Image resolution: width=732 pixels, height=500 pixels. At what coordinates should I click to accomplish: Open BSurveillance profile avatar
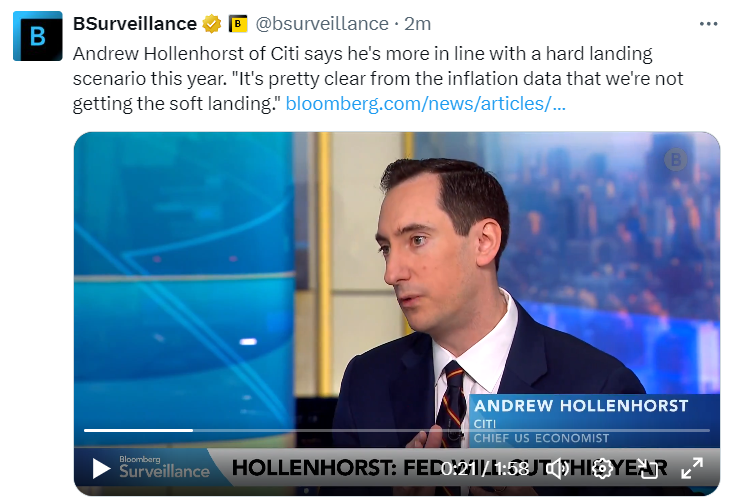(x=37, y=37)
